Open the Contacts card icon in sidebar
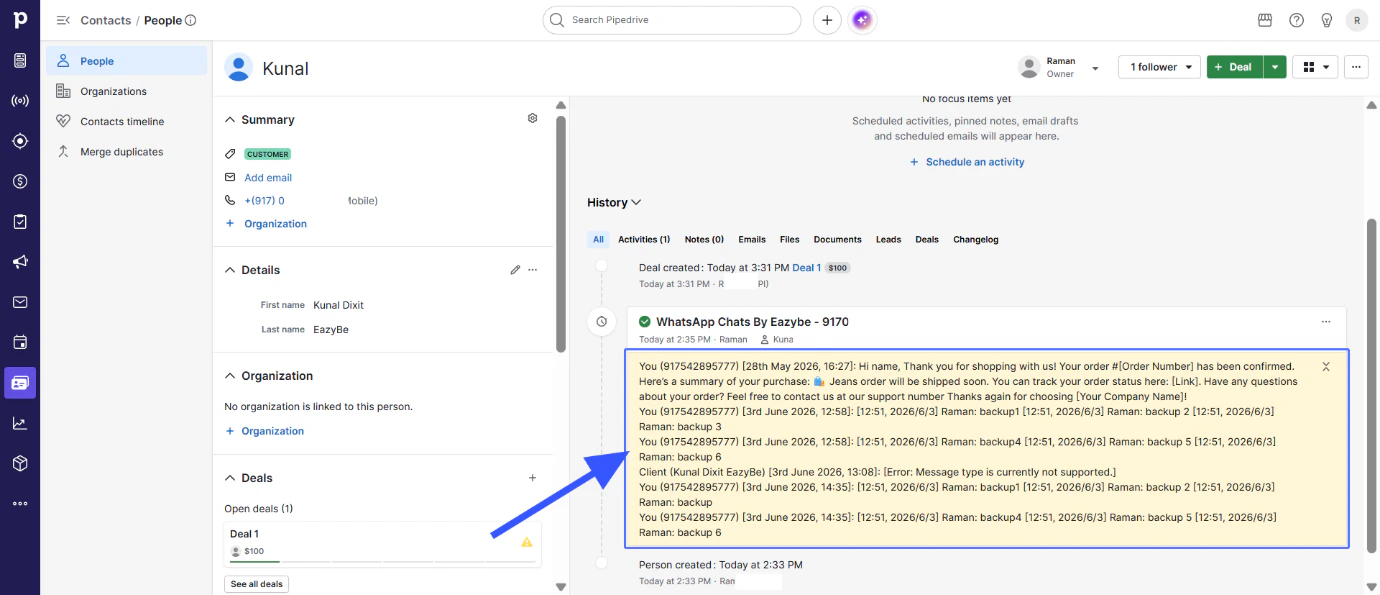Viewport: 1380px width, 595px height. (x=20, y=383)
